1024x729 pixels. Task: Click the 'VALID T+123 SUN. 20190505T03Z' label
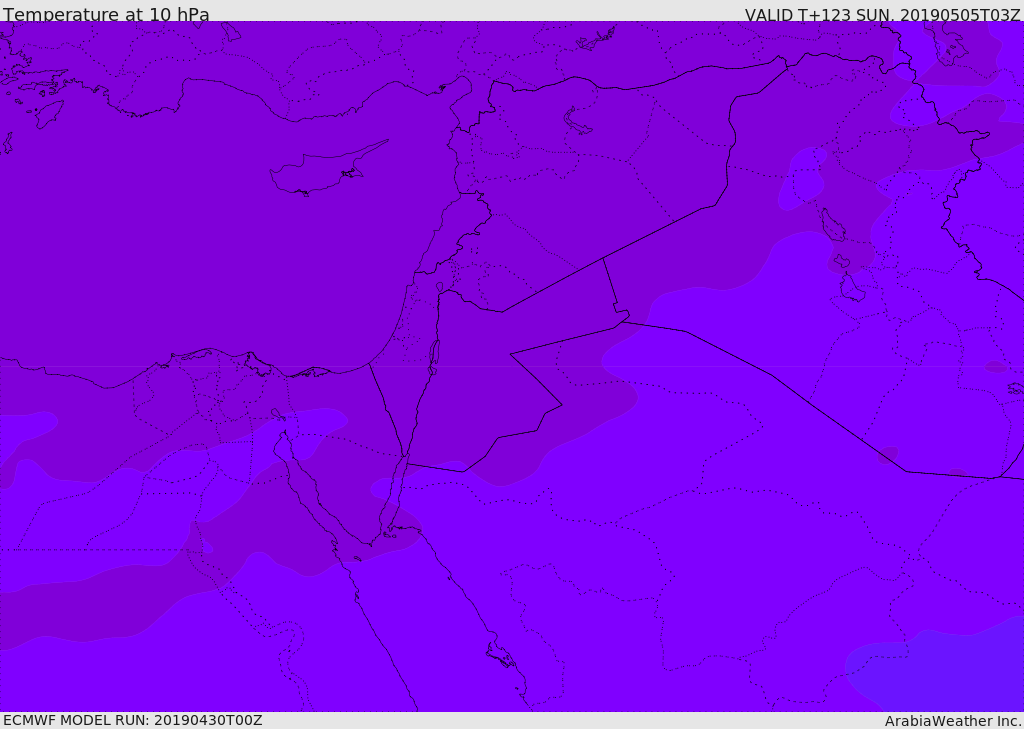point(882,15)
